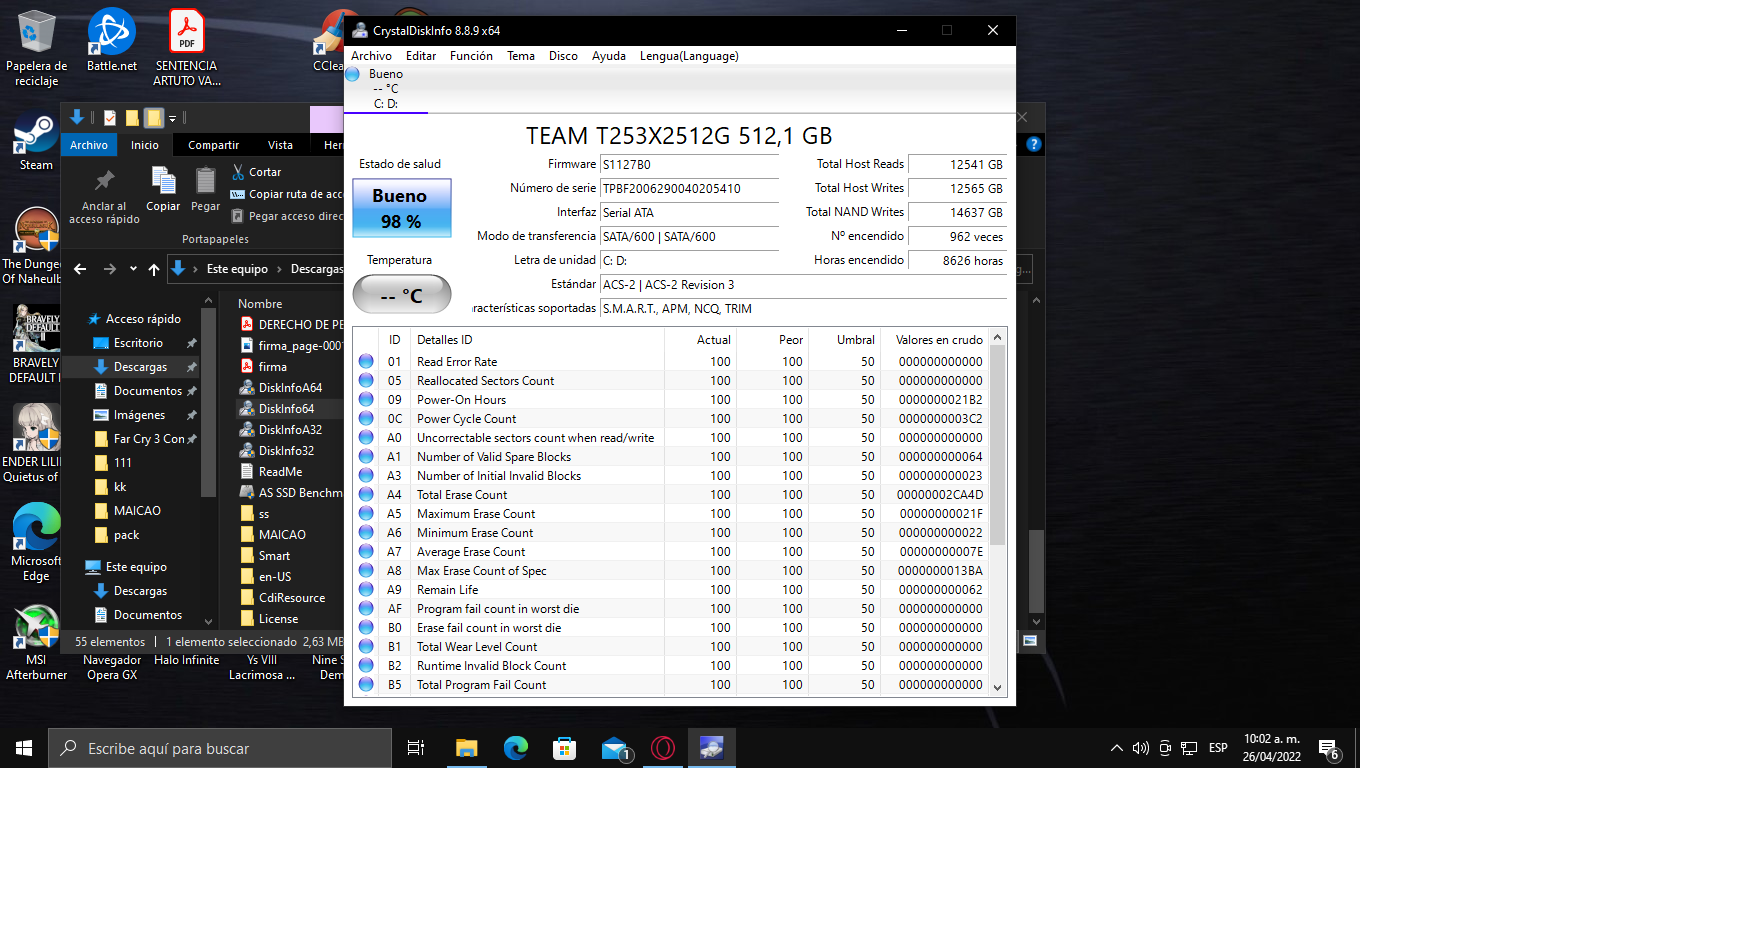Click the Detalles ID column header
The height and width of the screenshot is (933, 1755).
[444, 340]
